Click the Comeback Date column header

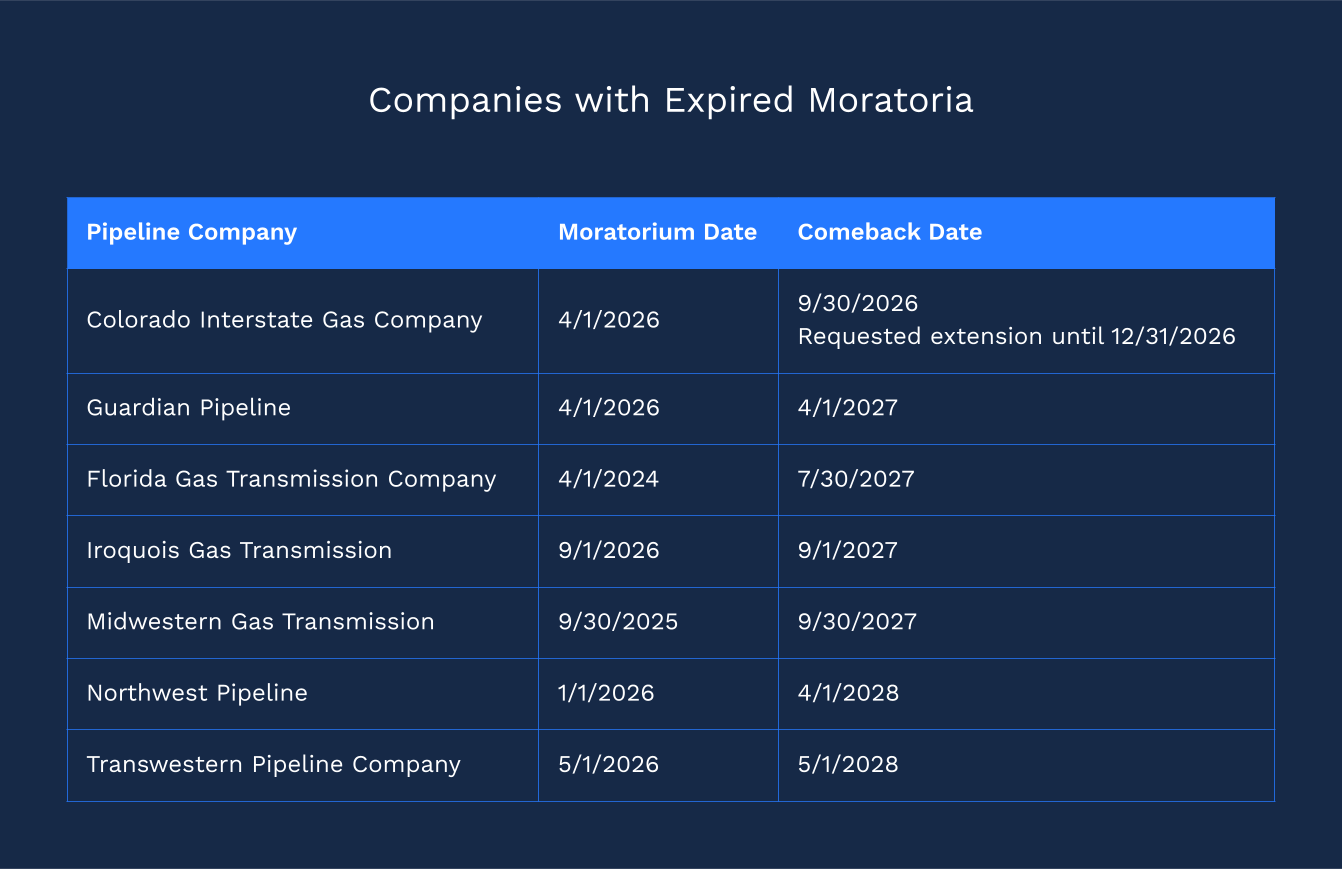(890, 232)
